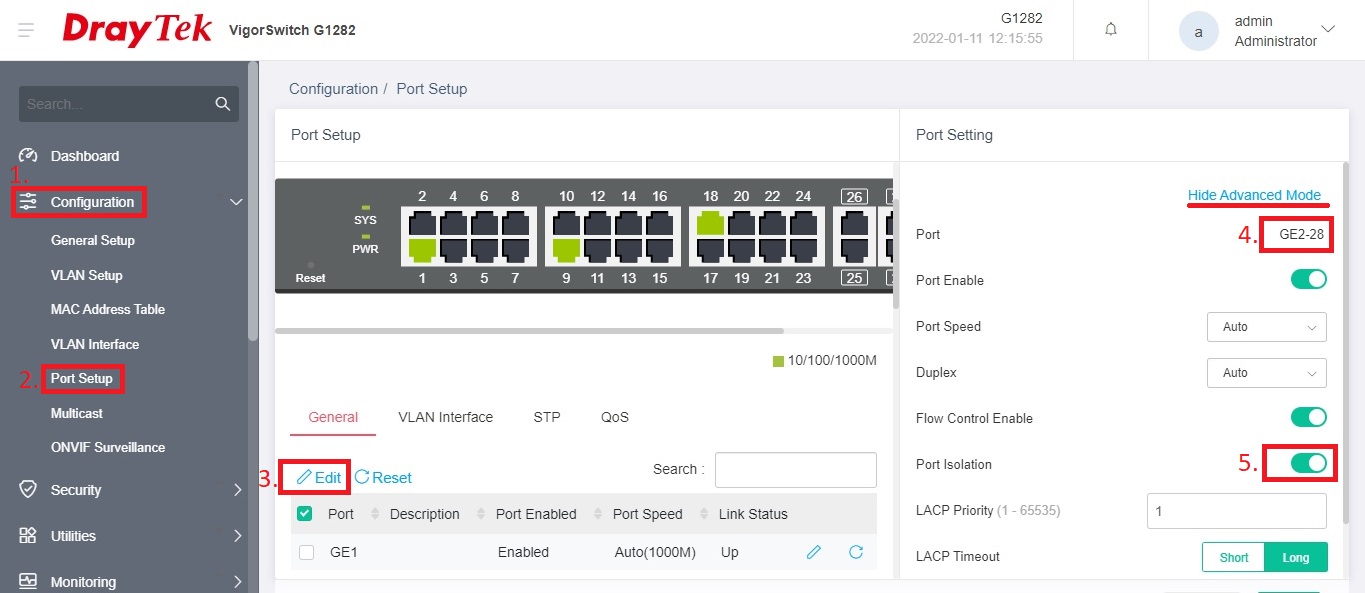This screenshot has height=593, width=1365.
Task: Select Short LACP Timeout button
Action: click(x=1233, y=557)
